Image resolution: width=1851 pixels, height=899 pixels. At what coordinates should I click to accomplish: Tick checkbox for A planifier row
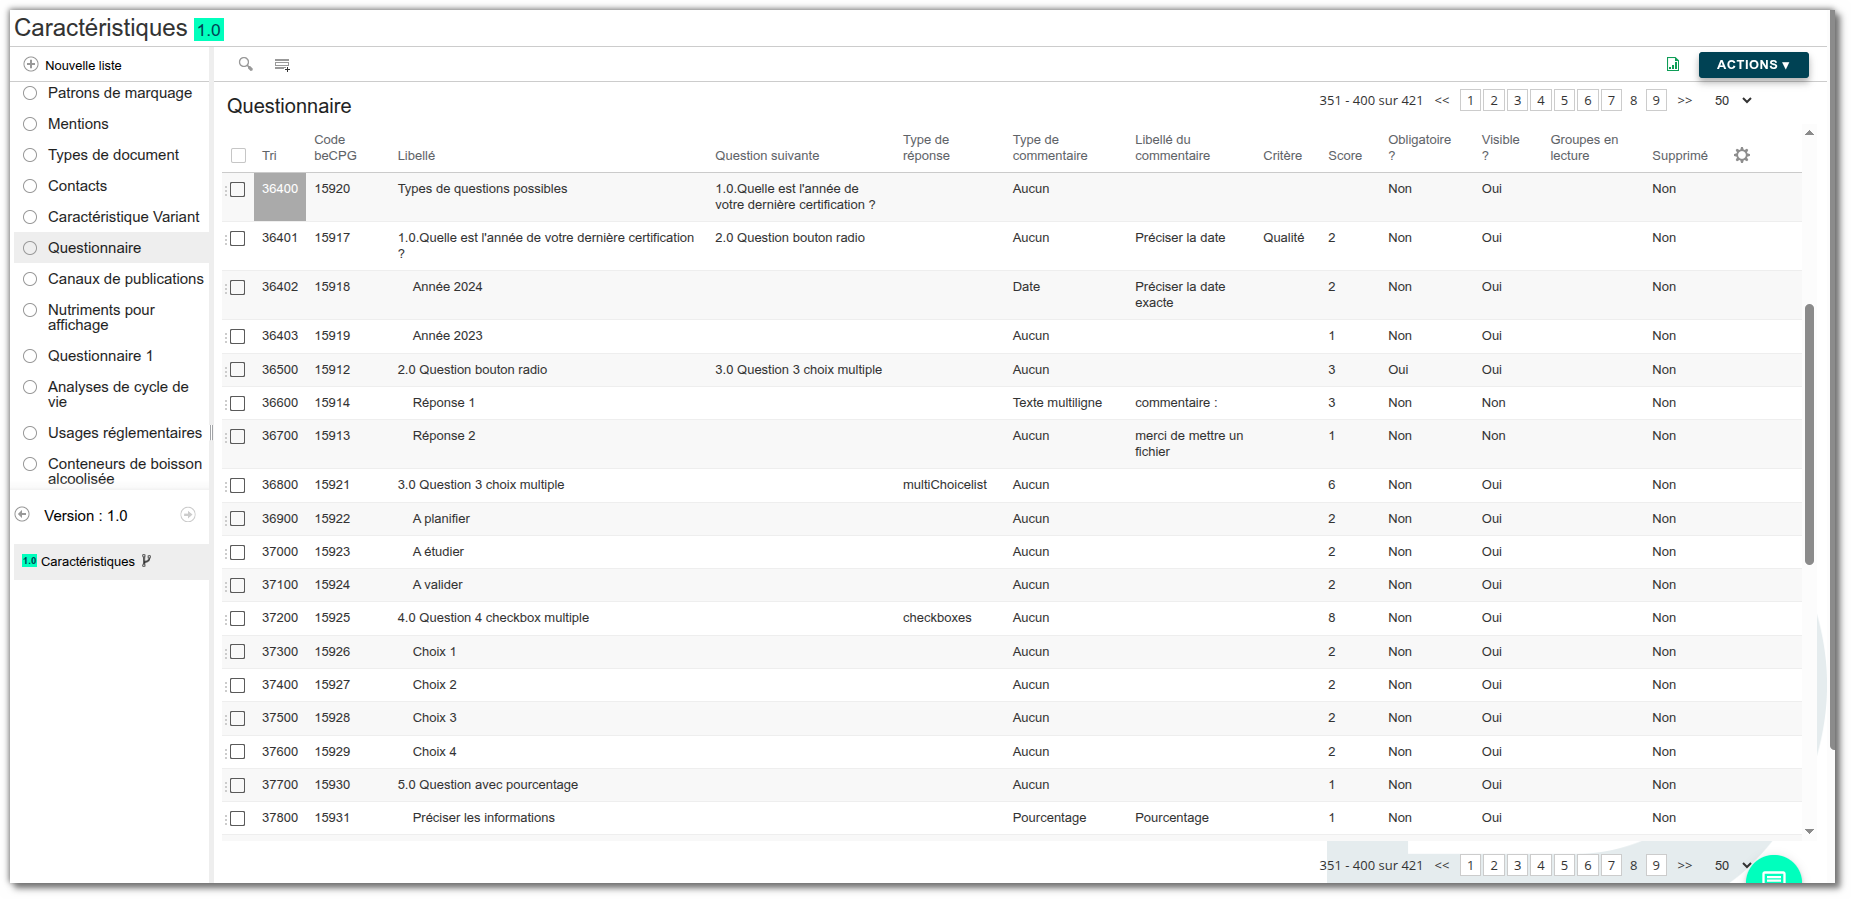tap(238, 519)
